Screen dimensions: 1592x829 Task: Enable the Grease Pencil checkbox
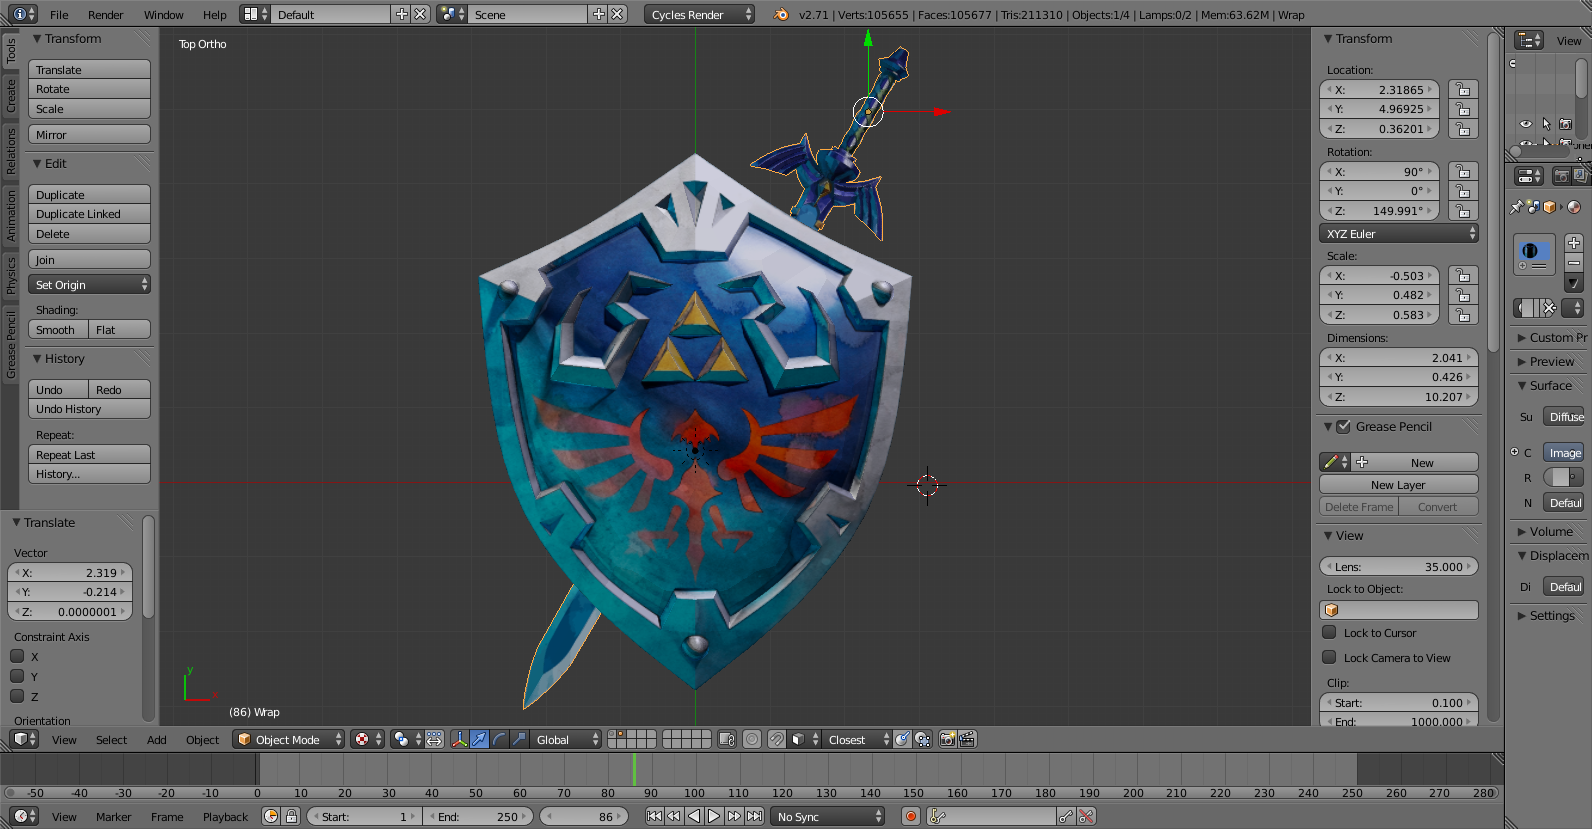pos(1344,427)
